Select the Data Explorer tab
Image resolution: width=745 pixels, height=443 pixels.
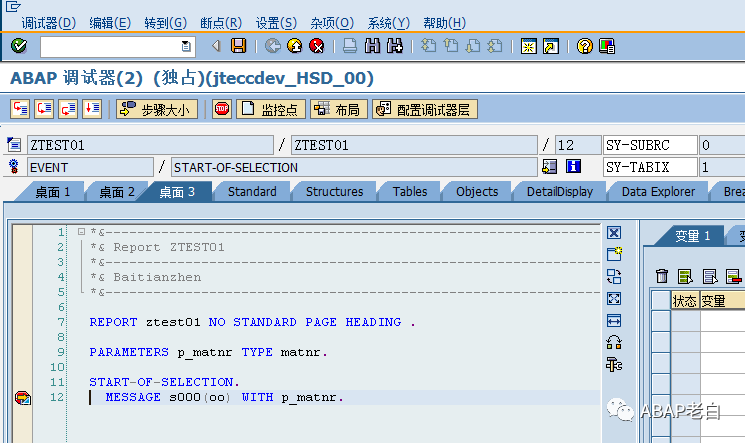(658, 192)
